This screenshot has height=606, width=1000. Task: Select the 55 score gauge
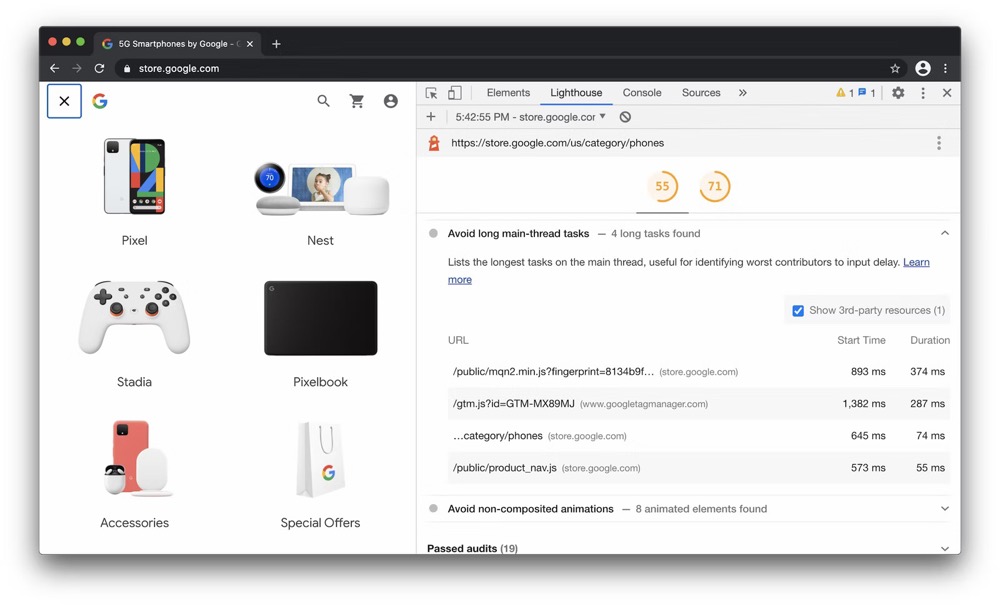click(x=662, y=186)
